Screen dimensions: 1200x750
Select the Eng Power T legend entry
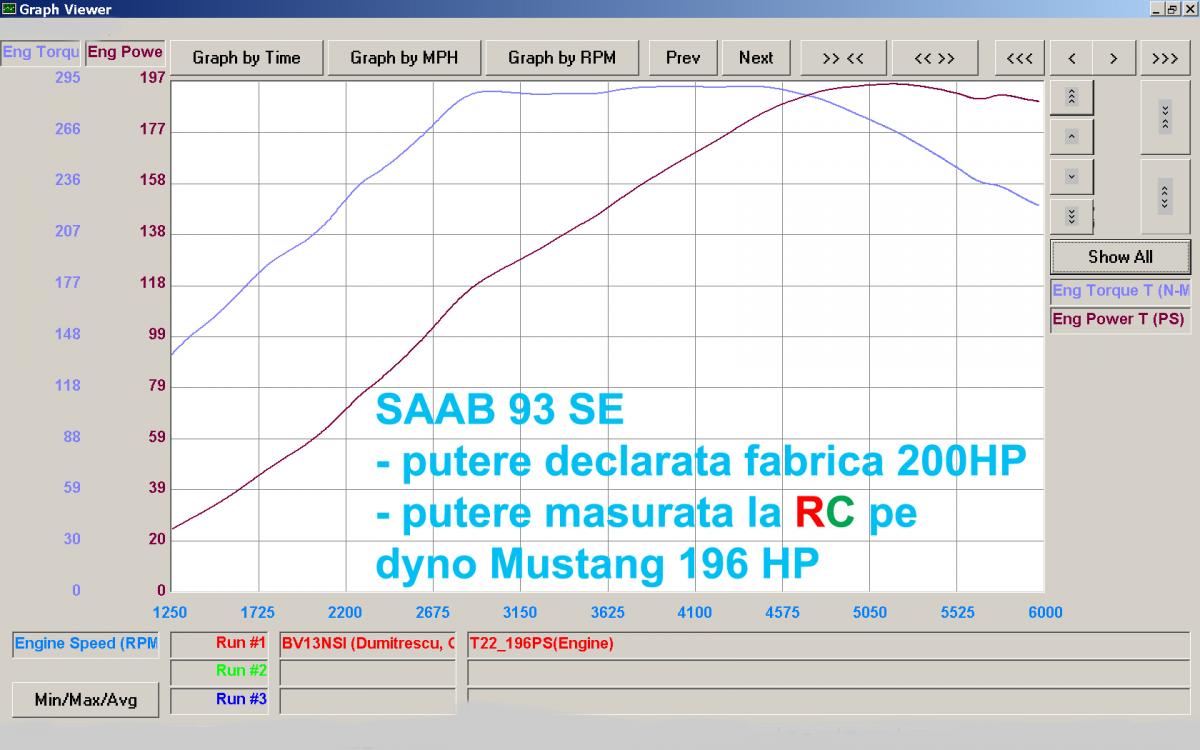coord(1120,320)
